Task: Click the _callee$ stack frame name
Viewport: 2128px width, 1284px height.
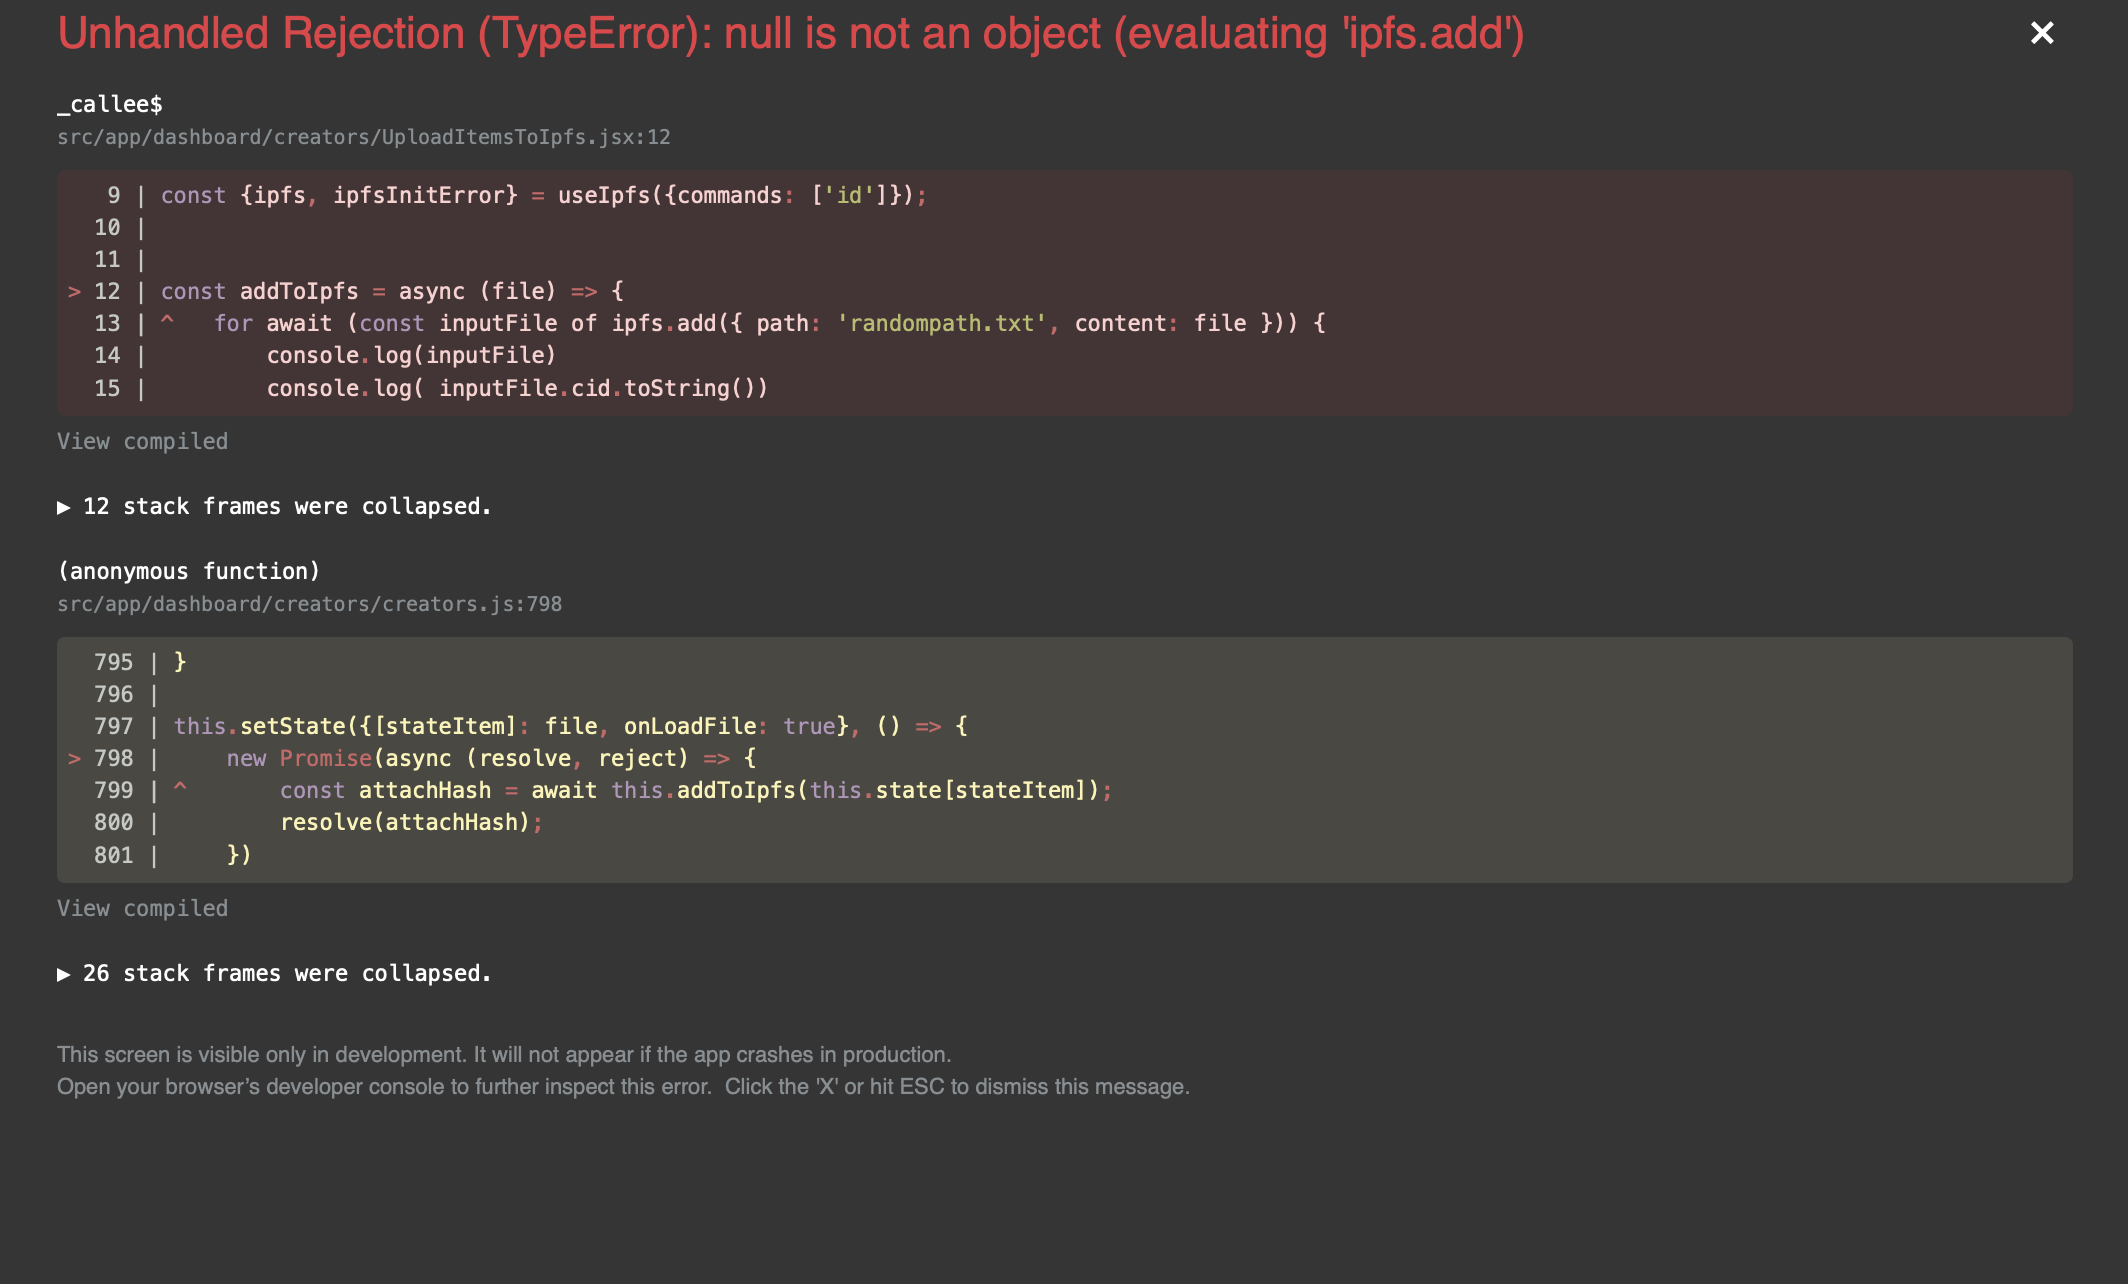Action: pyautogui.click(x=110, y=104)
